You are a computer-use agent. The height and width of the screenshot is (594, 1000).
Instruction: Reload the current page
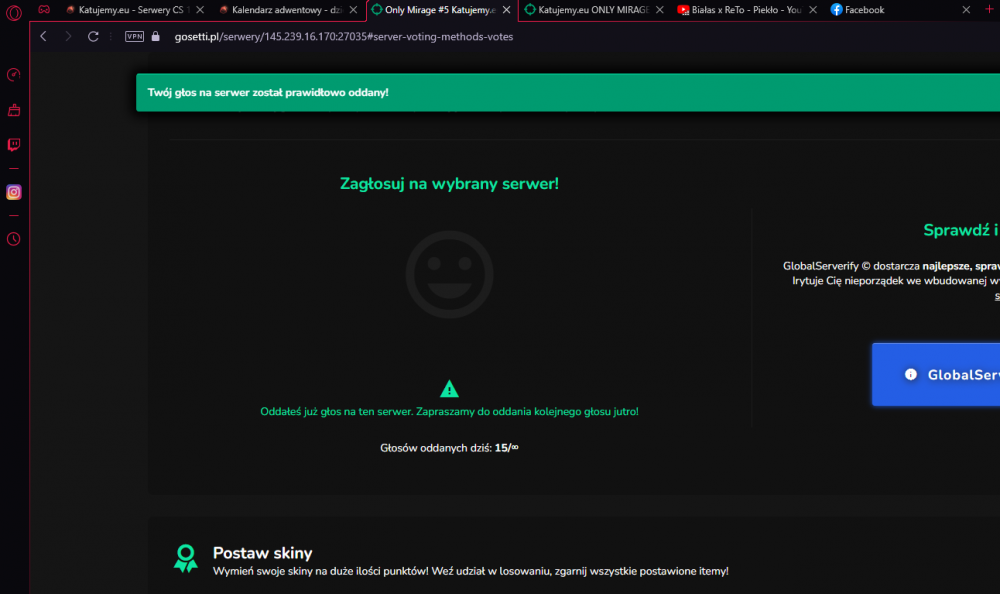tap(93, 36)
